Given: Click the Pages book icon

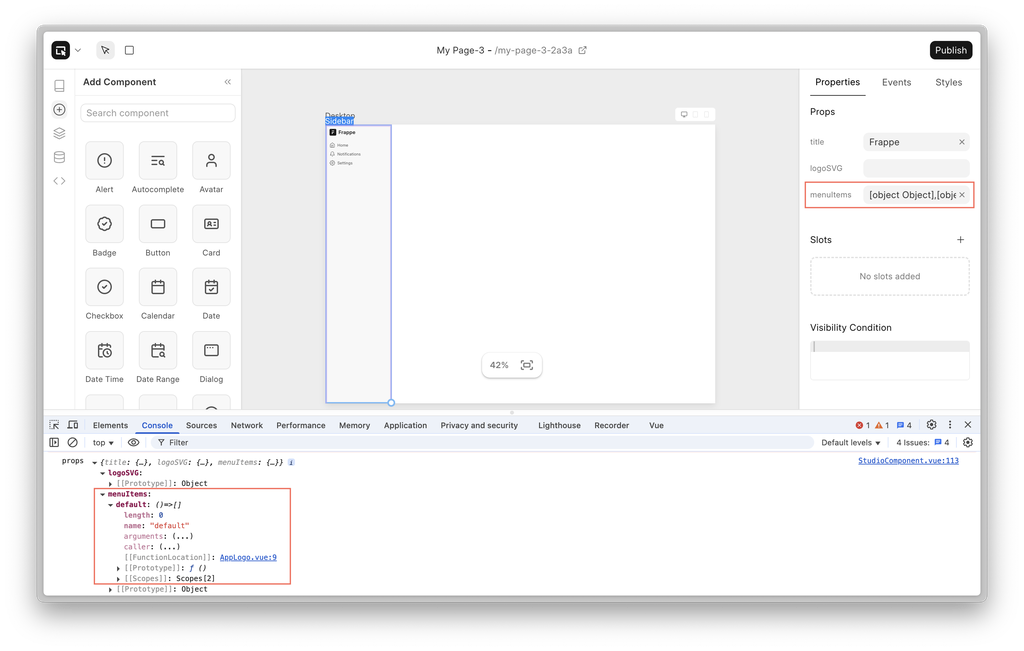Looking at the screenshot, I should coord(59,86).
